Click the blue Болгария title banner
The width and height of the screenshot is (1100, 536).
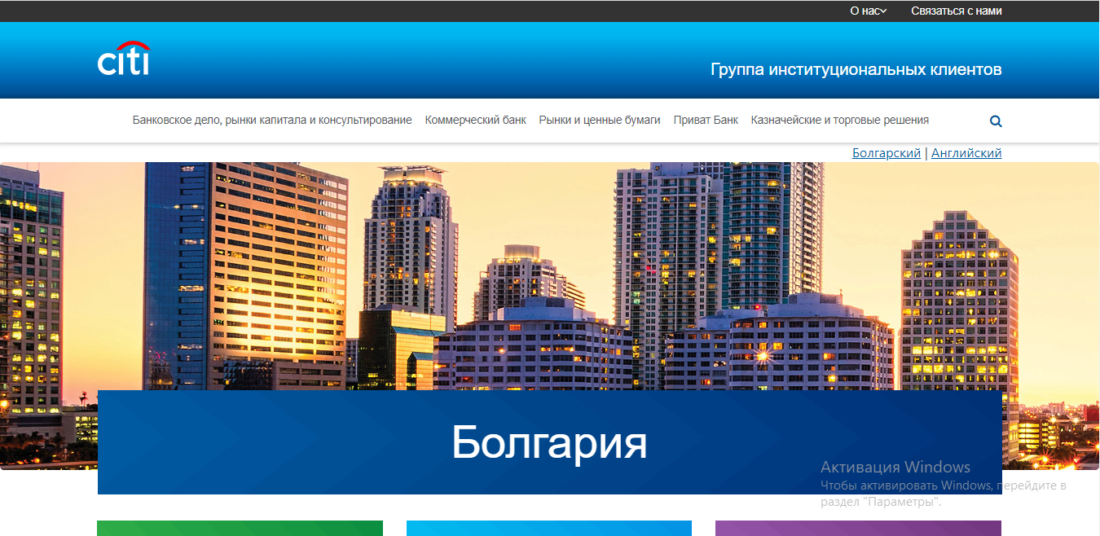[x=549, y=441]
